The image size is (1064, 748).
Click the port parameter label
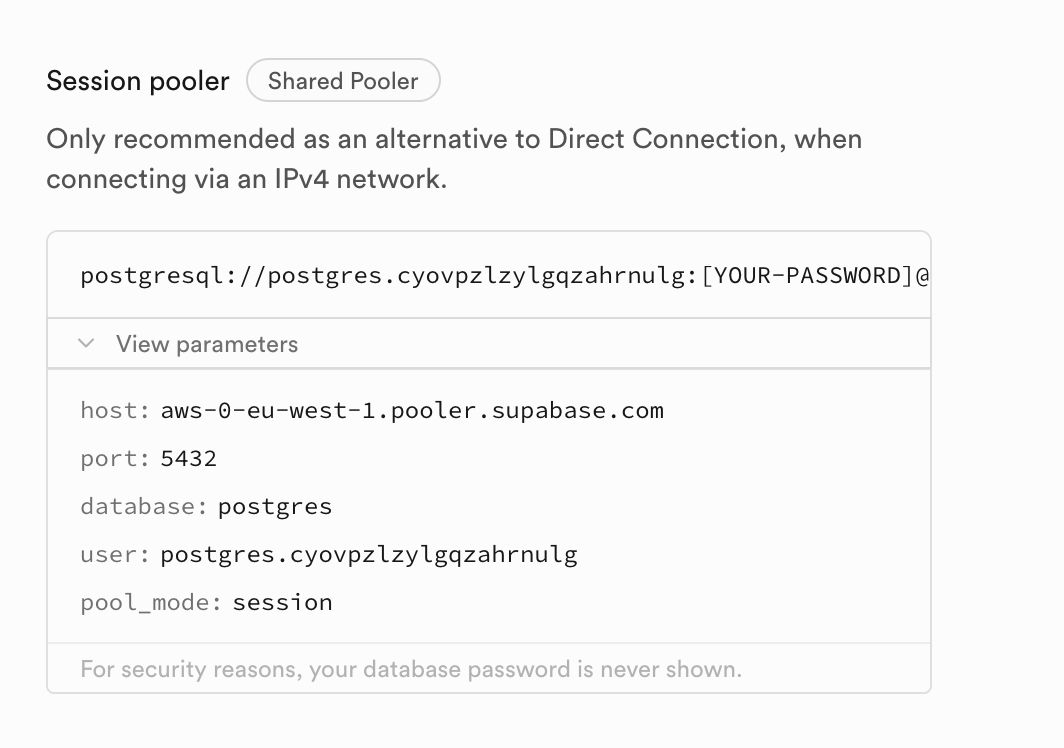pos(115,458)
